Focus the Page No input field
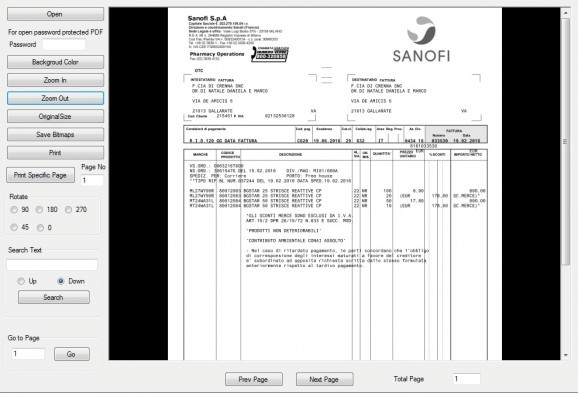This screenshot has width=578, height=393. coord(92,180)
